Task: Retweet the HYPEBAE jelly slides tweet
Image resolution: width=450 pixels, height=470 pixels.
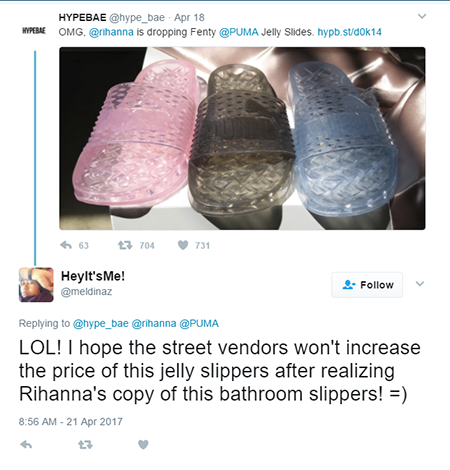Action: [x=125, y=245]
